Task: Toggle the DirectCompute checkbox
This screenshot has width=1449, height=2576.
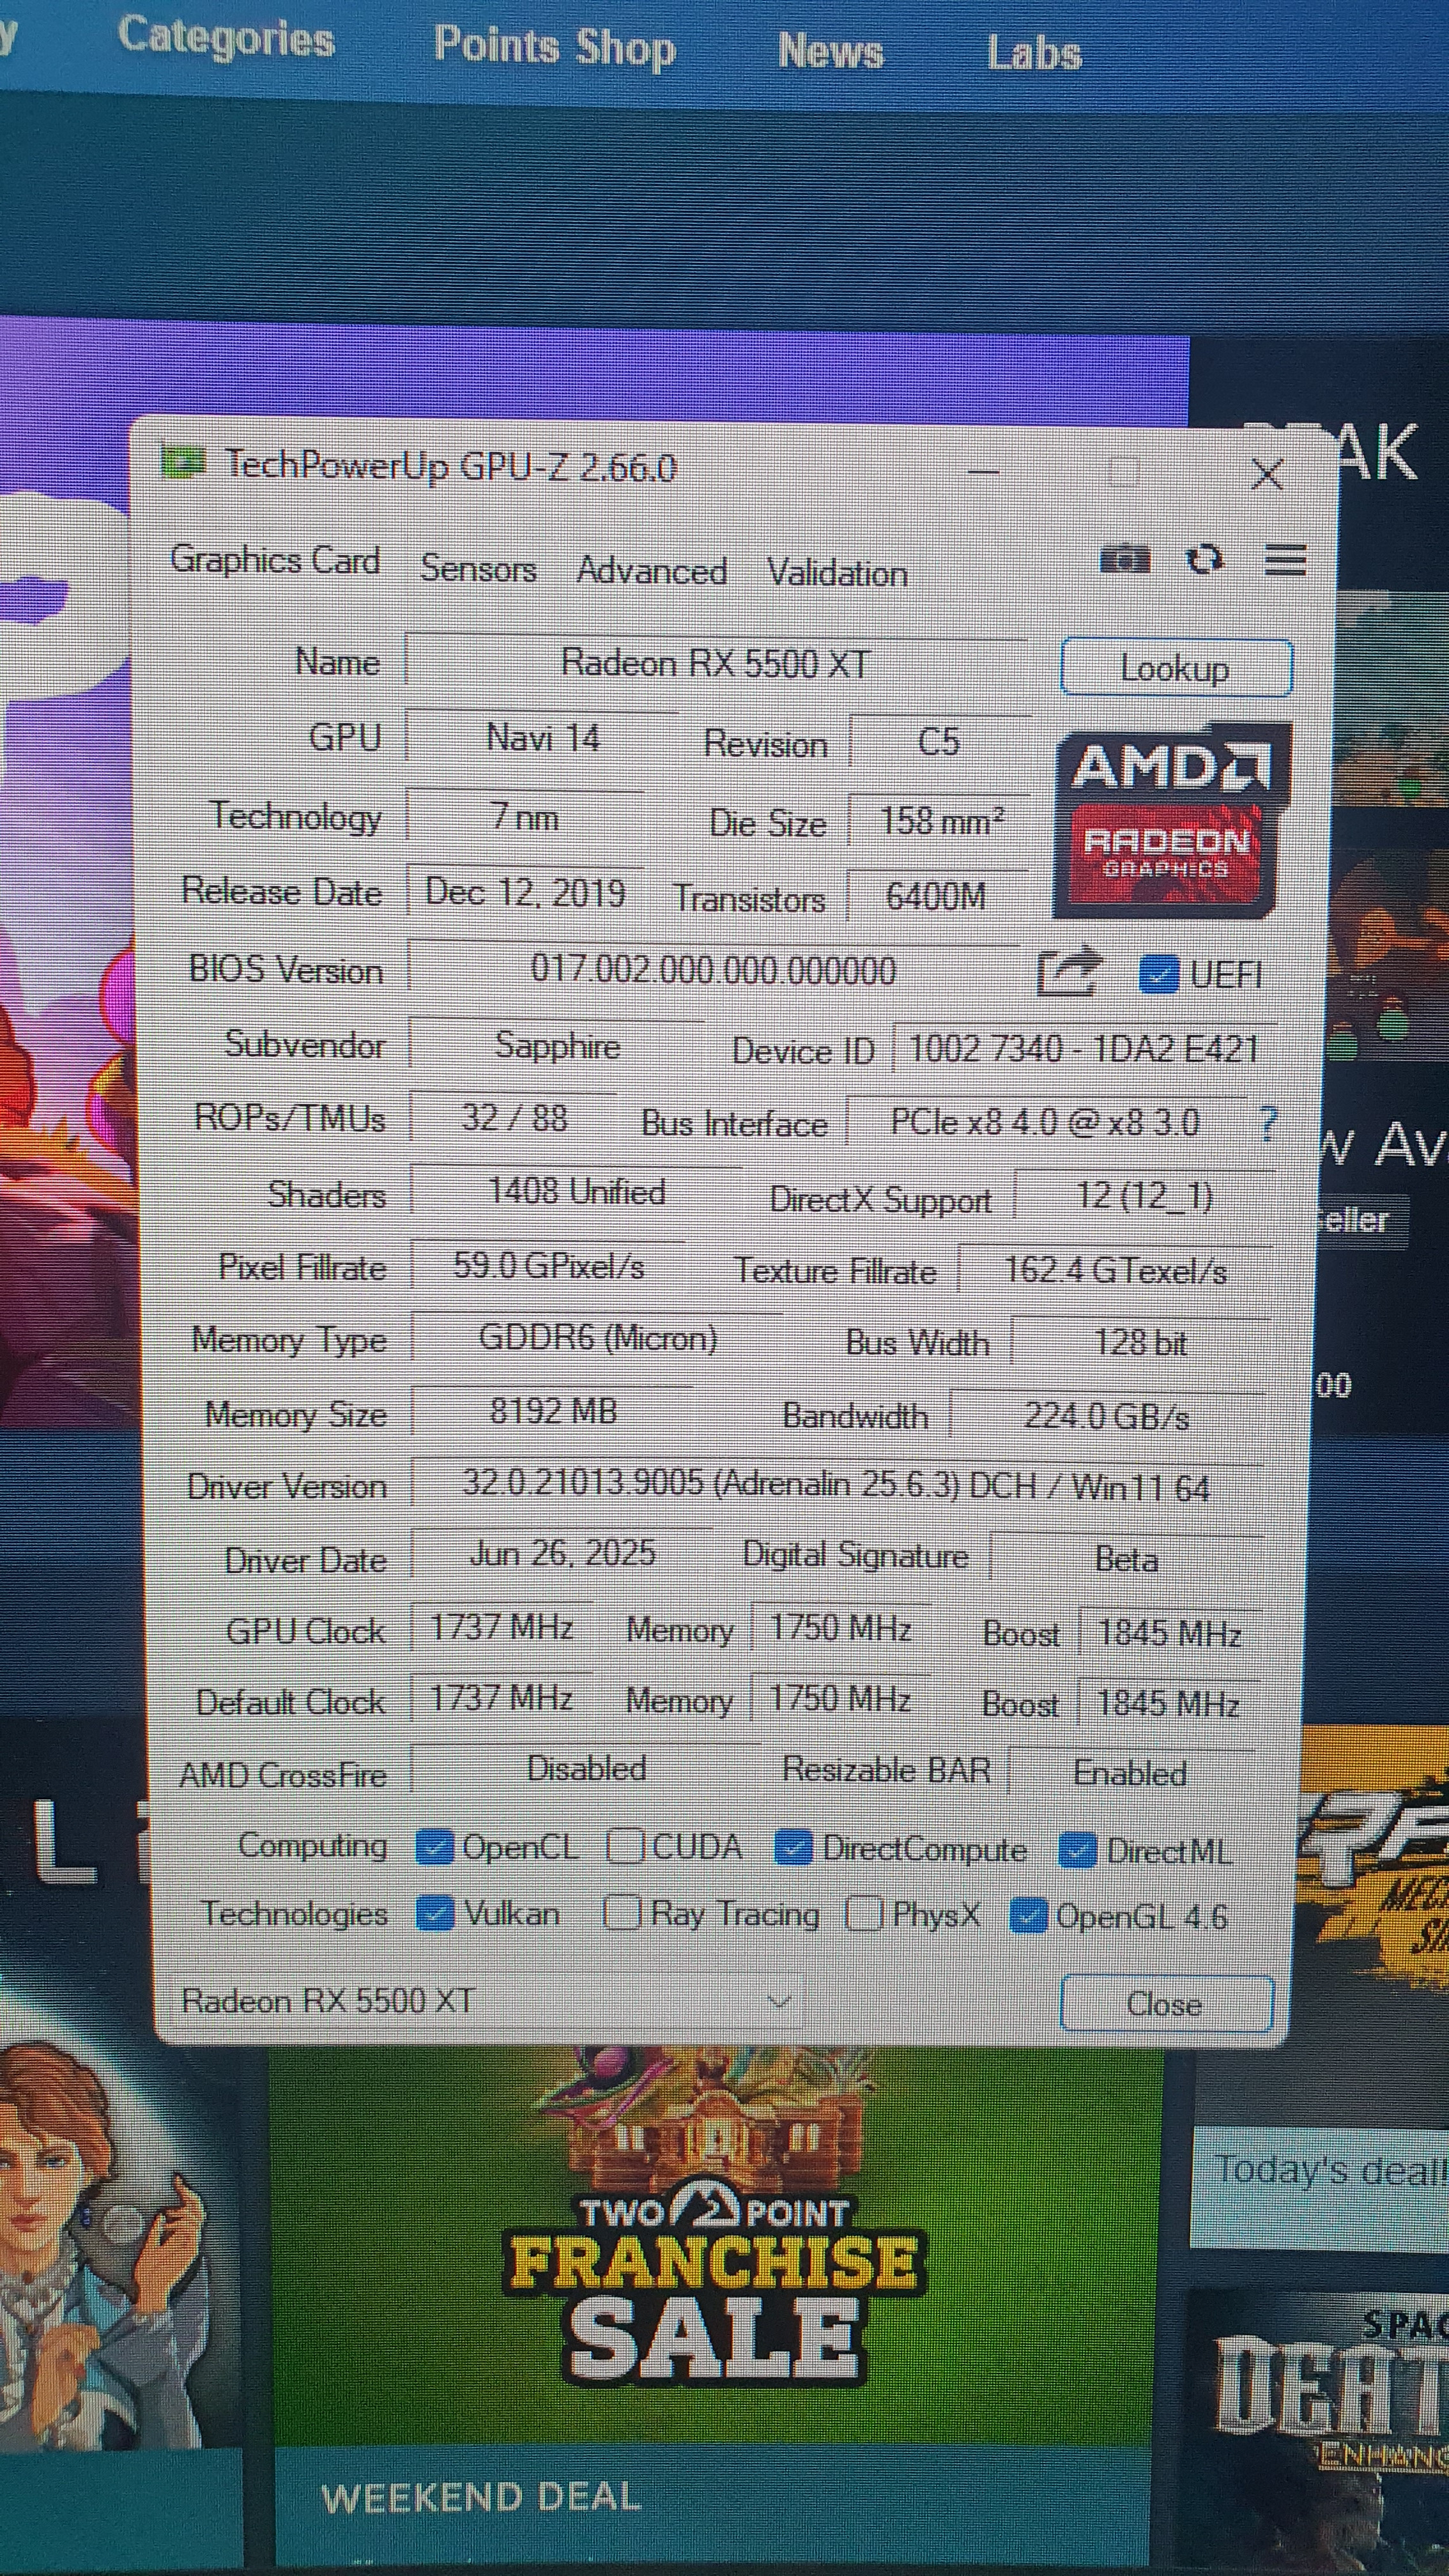Action: 793,1849
